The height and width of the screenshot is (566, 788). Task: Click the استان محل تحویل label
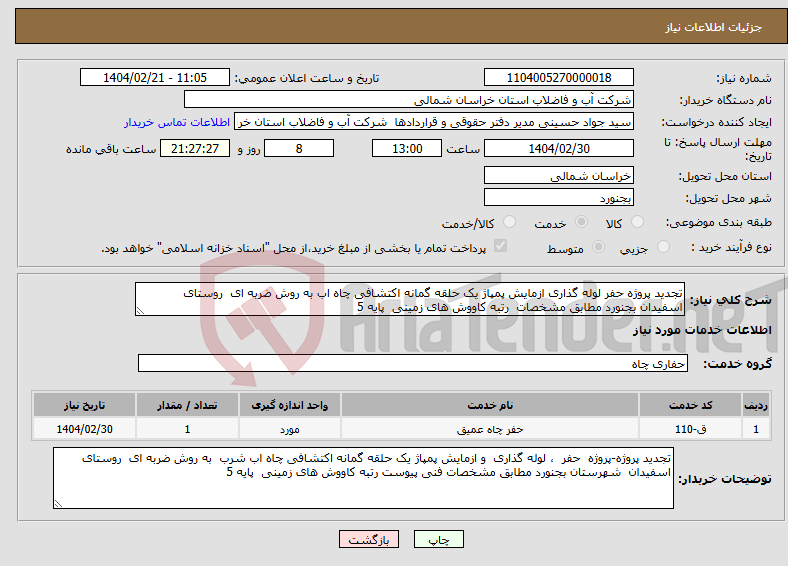pyautogui.click(x=725, y=176)
